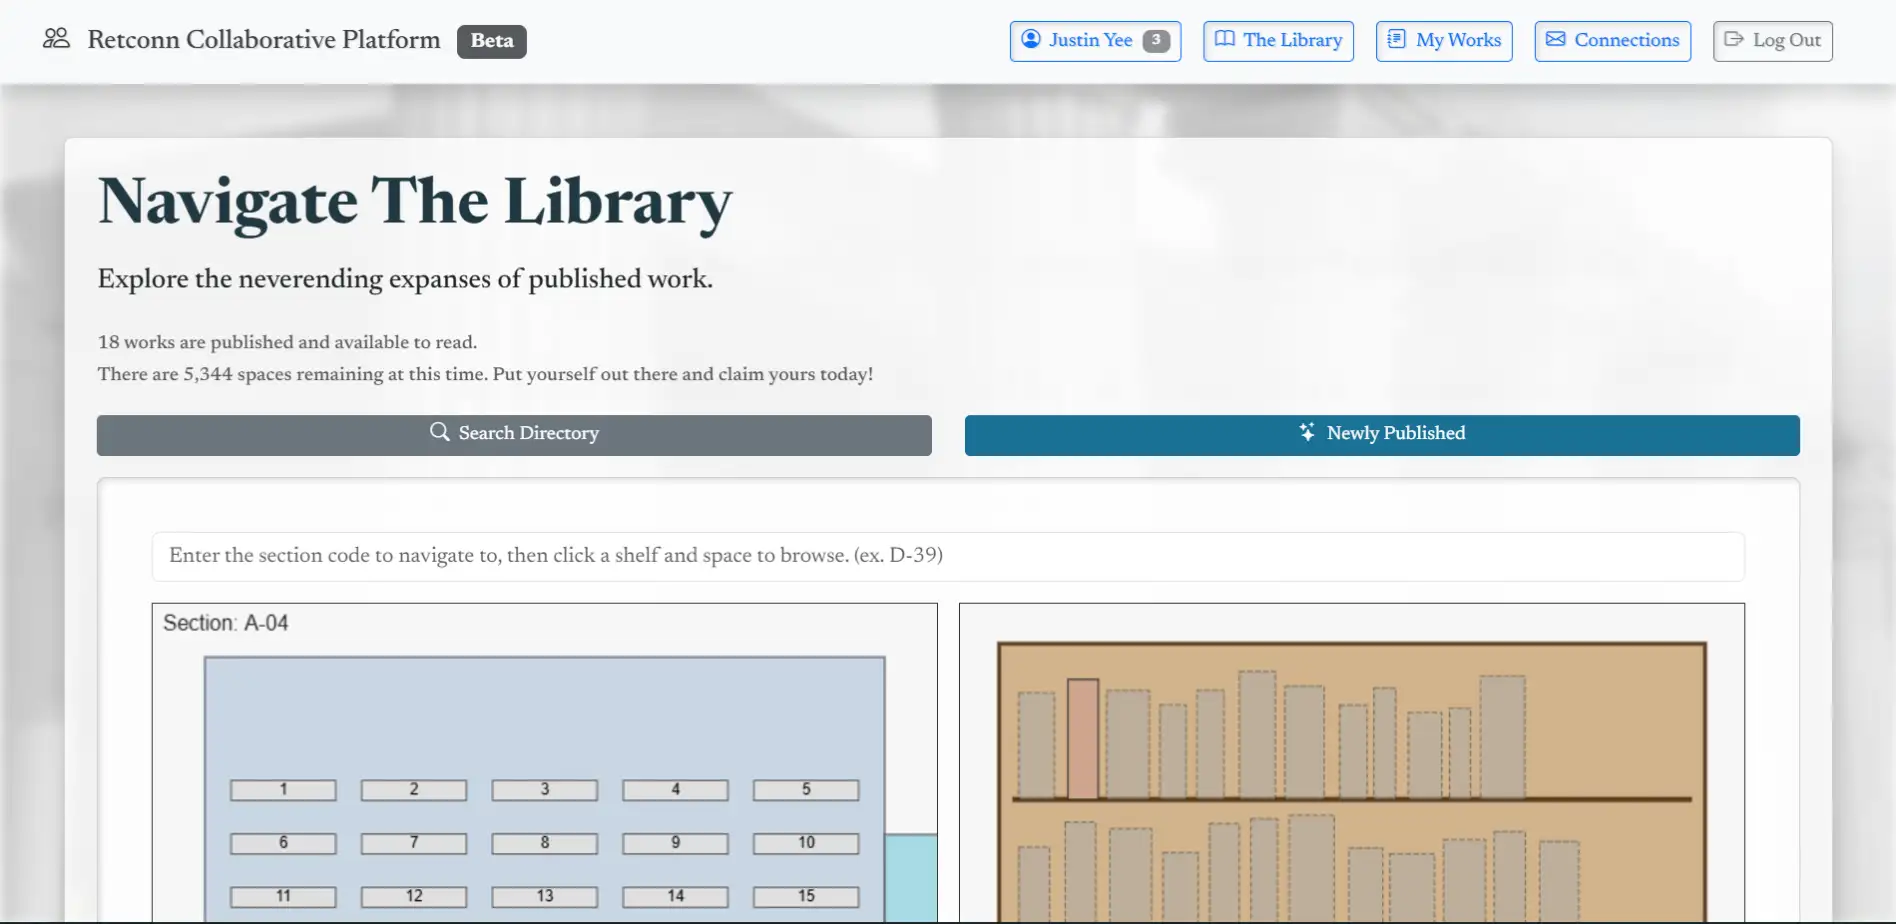Click the Retconn Collaborative Platform title link
Viewport: 1896px width, 924px height.
[264, 40]
